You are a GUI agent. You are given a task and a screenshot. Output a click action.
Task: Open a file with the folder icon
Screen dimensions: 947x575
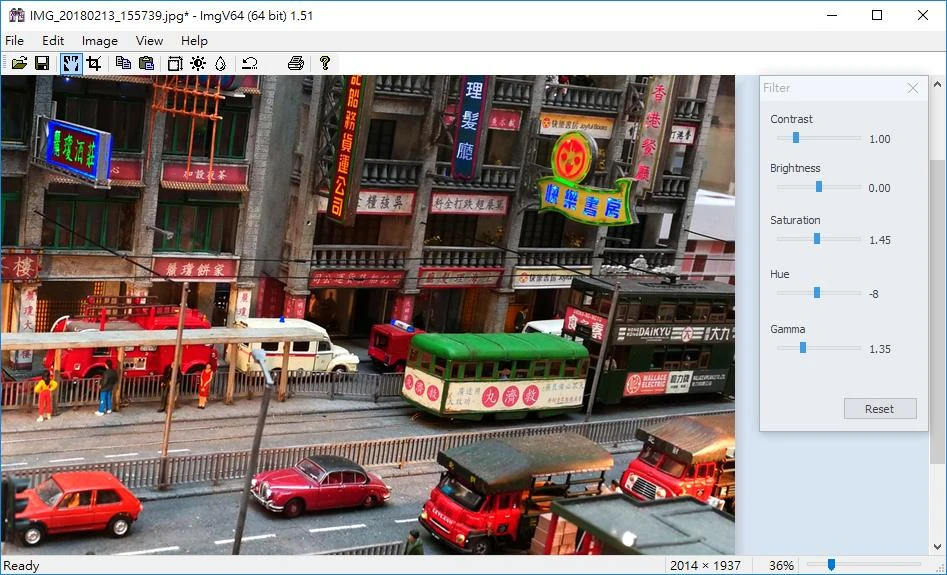click(x=19, y=63)
